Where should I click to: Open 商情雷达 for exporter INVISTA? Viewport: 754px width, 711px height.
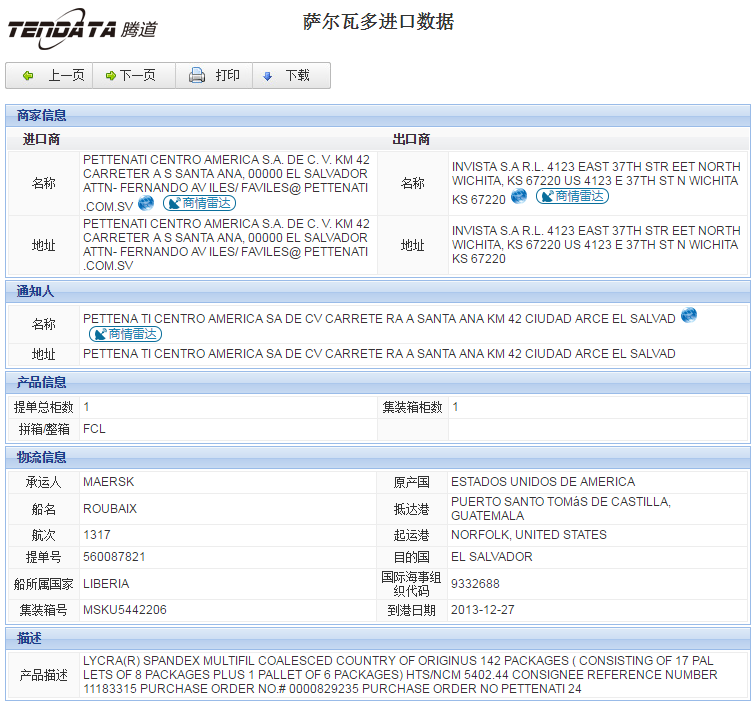click(572, 197)
